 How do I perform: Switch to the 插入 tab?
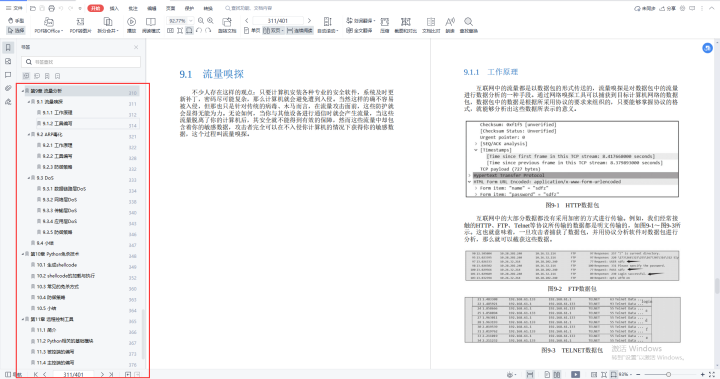tap(114, 8)
